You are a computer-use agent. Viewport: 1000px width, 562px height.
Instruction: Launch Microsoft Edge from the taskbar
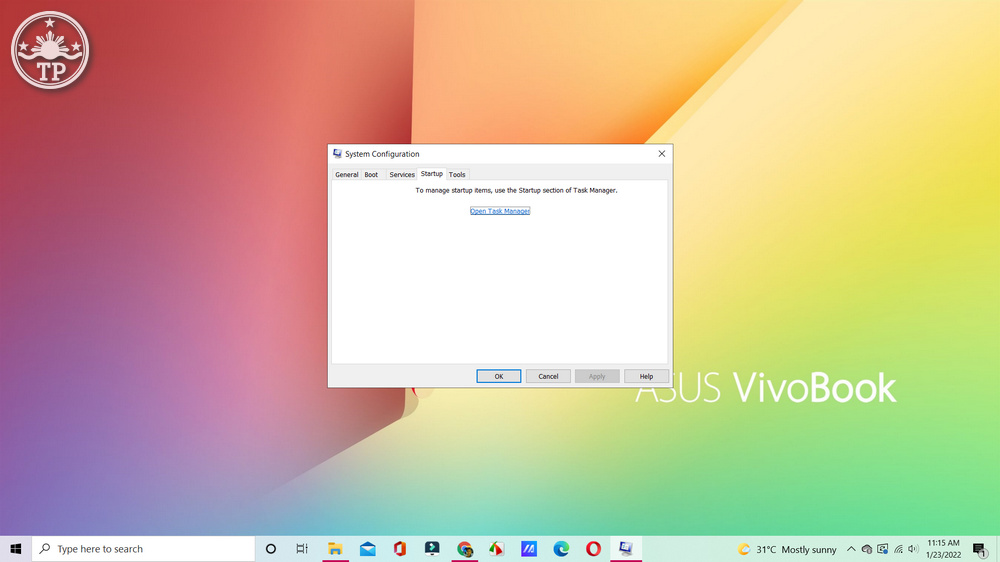coord(561,549)
